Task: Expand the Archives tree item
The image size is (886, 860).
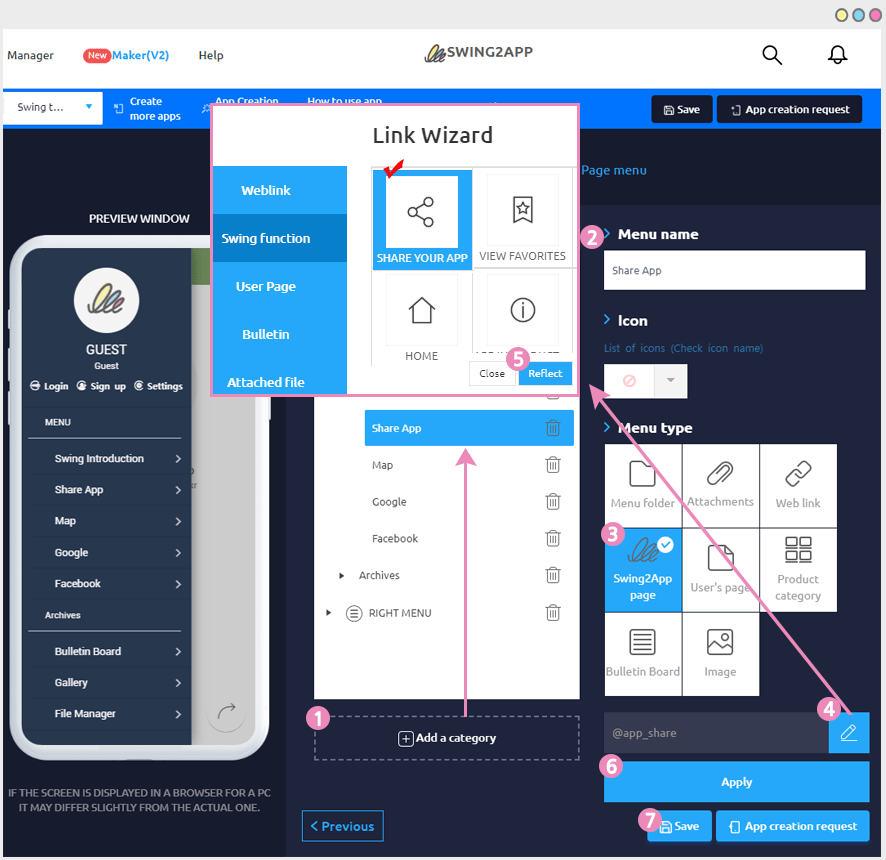Action: point(342,575)
